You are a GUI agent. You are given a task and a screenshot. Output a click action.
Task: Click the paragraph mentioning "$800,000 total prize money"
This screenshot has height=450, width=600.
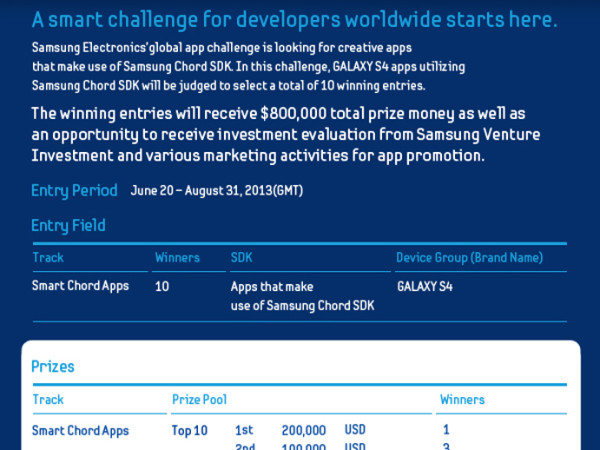click(x=285, y=135)
